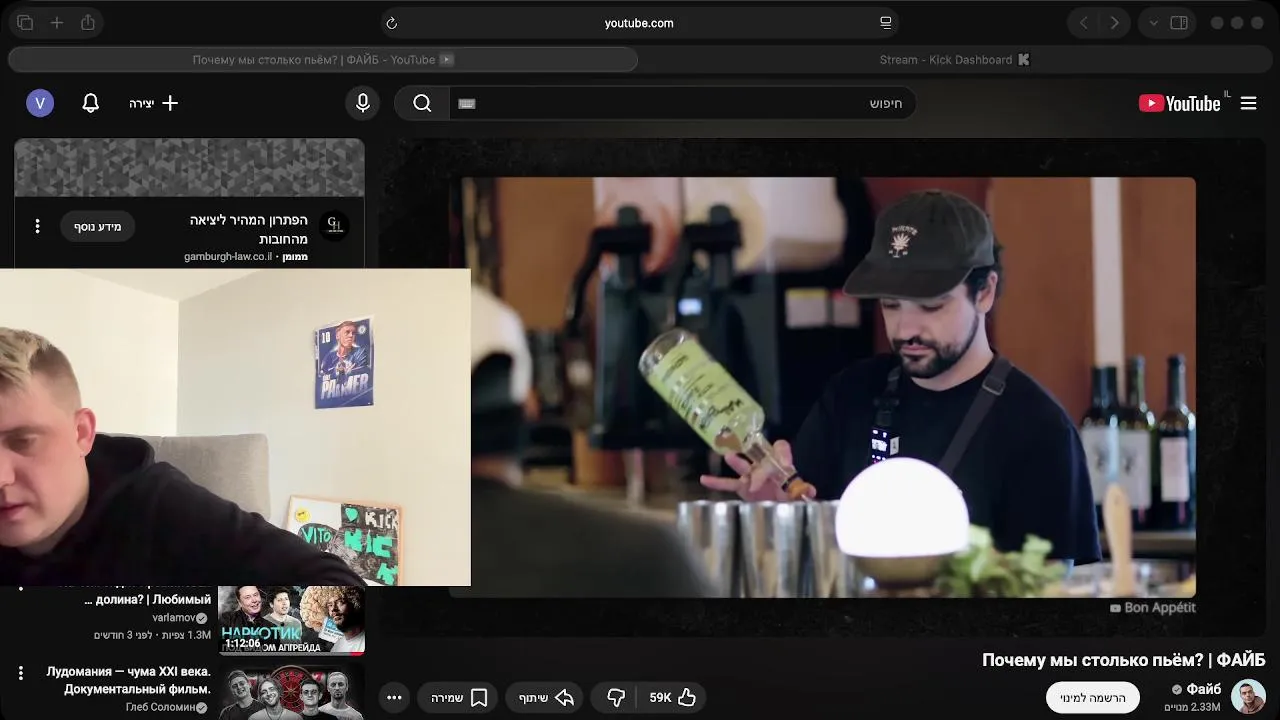Open the Safari share menu
This screenshot has height=720, width=1280.
click(88, 23)
